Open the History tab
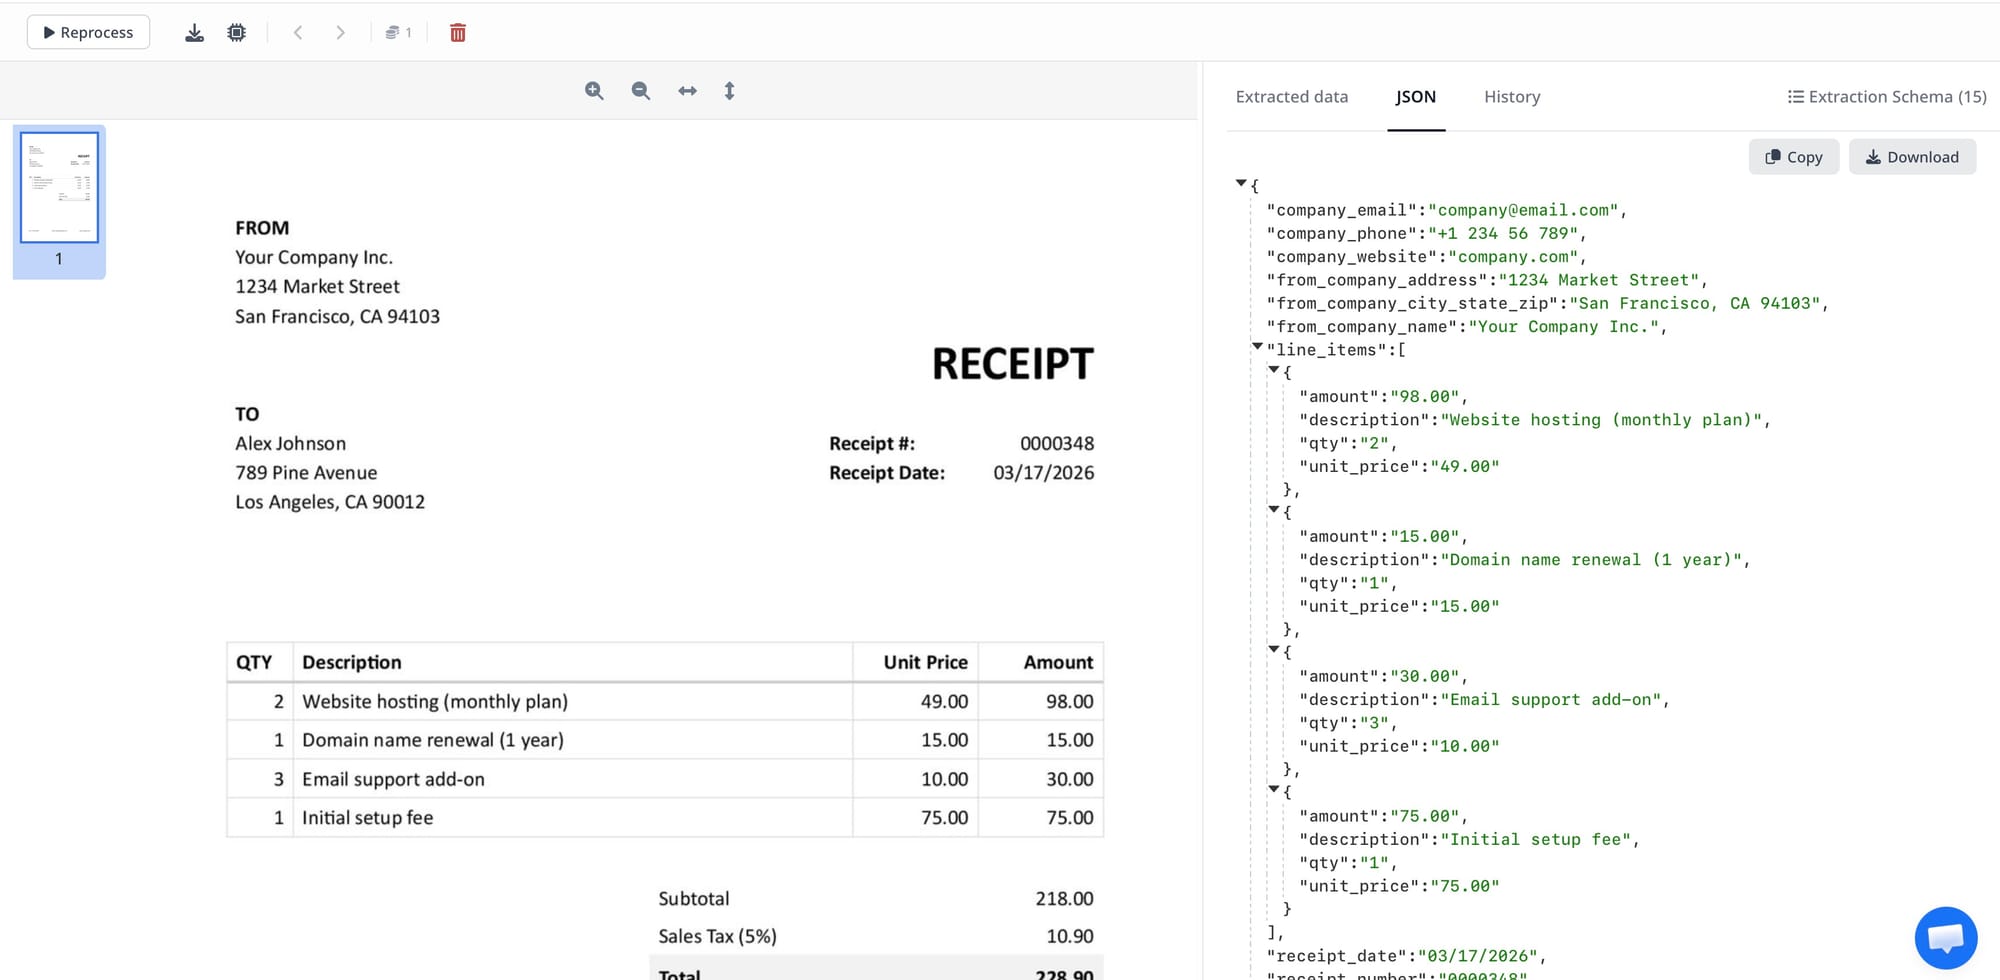 [x=1511, y=97]
